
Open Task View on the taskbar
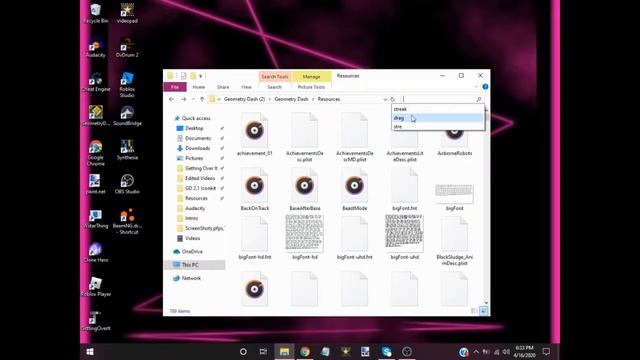tap(263, 351)
